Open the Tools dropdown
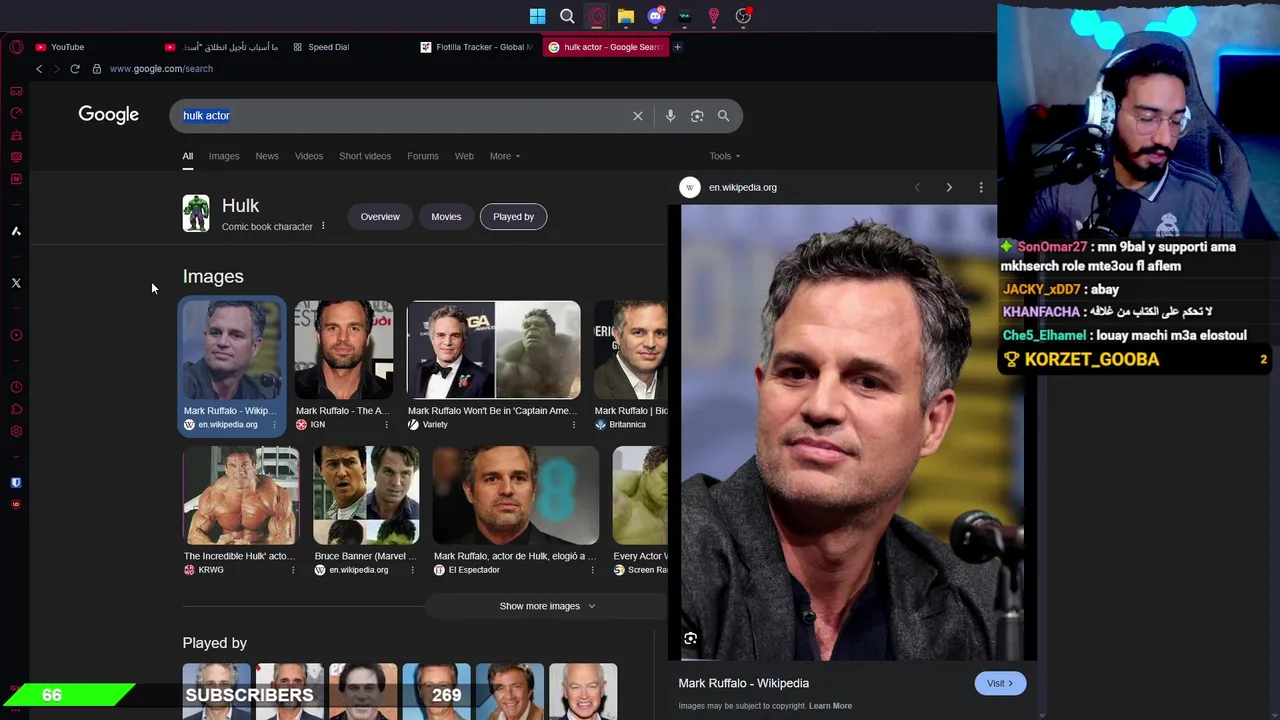The width and height of the screenshot is (1280, 720). [725, 156]
